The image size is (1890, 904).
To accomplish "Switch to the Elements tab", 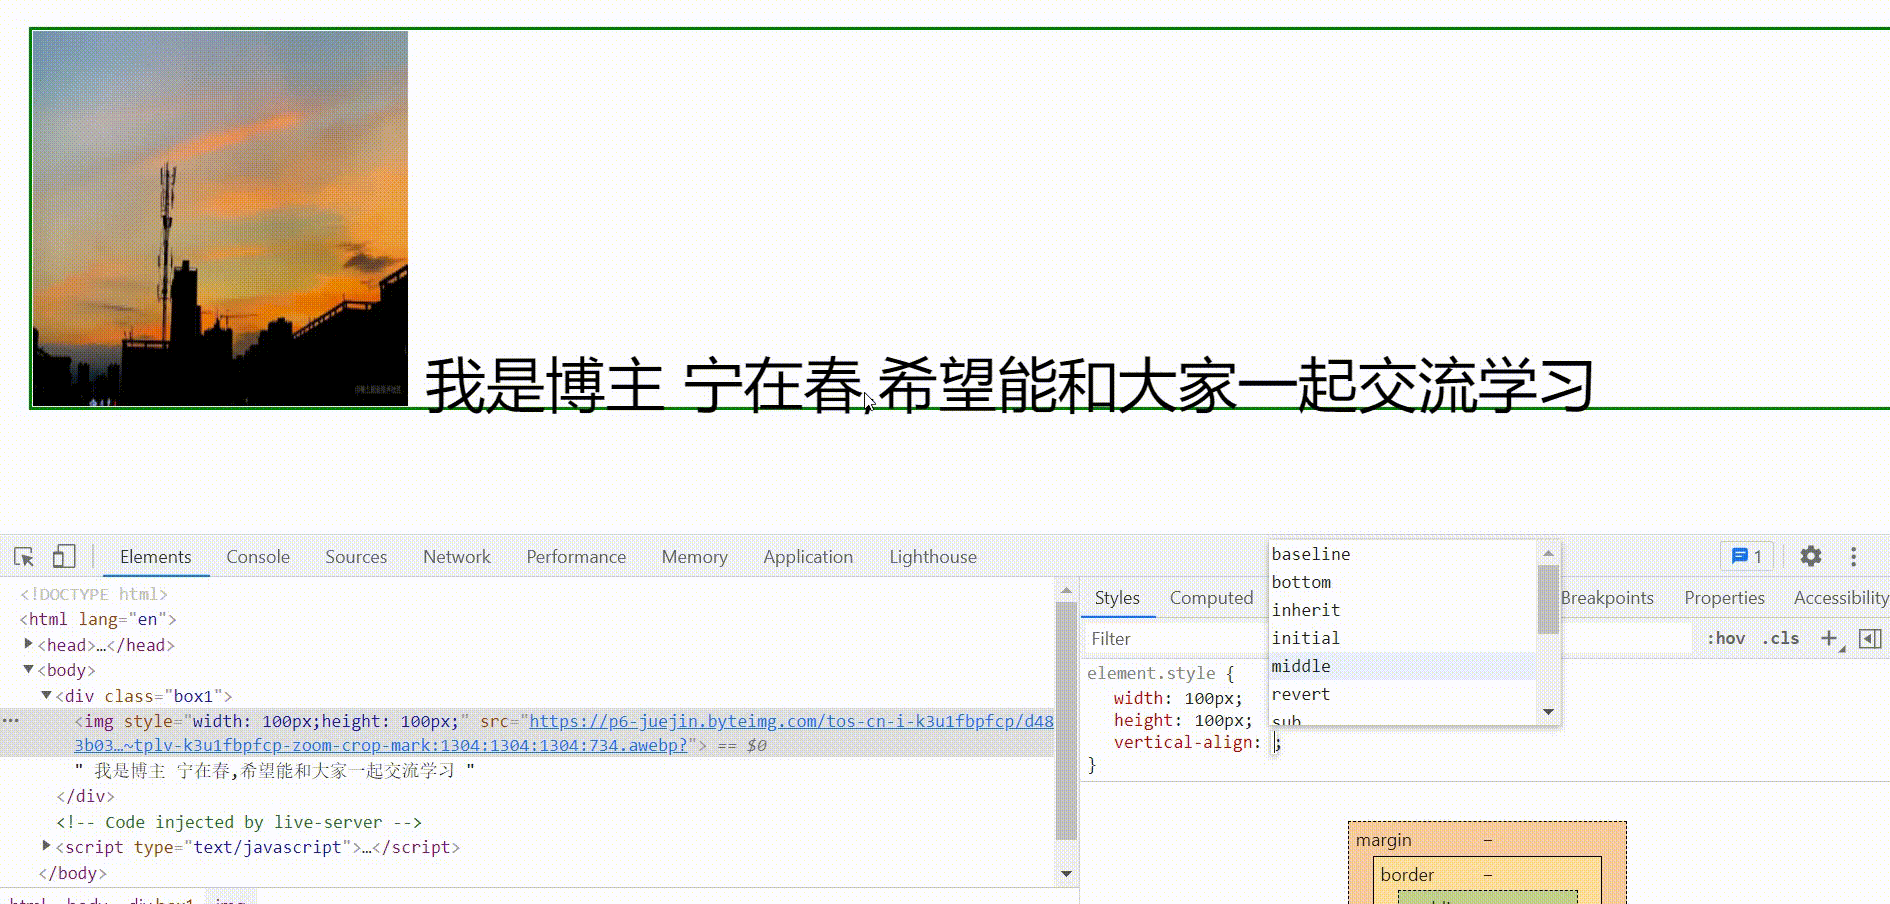I will point(156,557).
